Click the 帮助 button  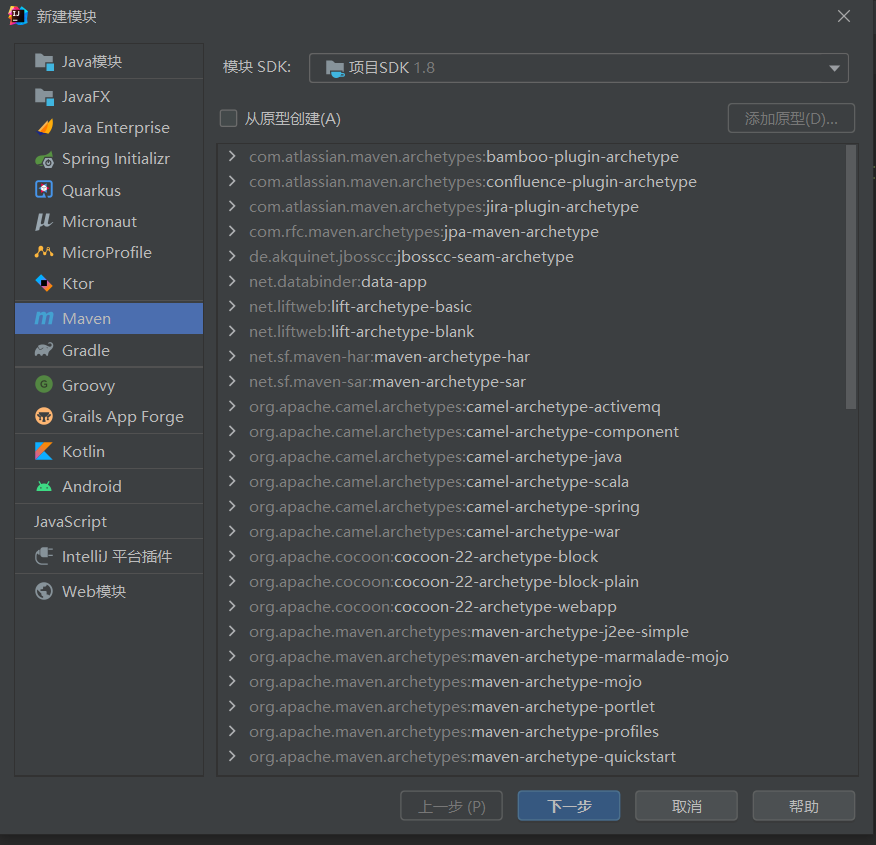(x=803, y=805)
